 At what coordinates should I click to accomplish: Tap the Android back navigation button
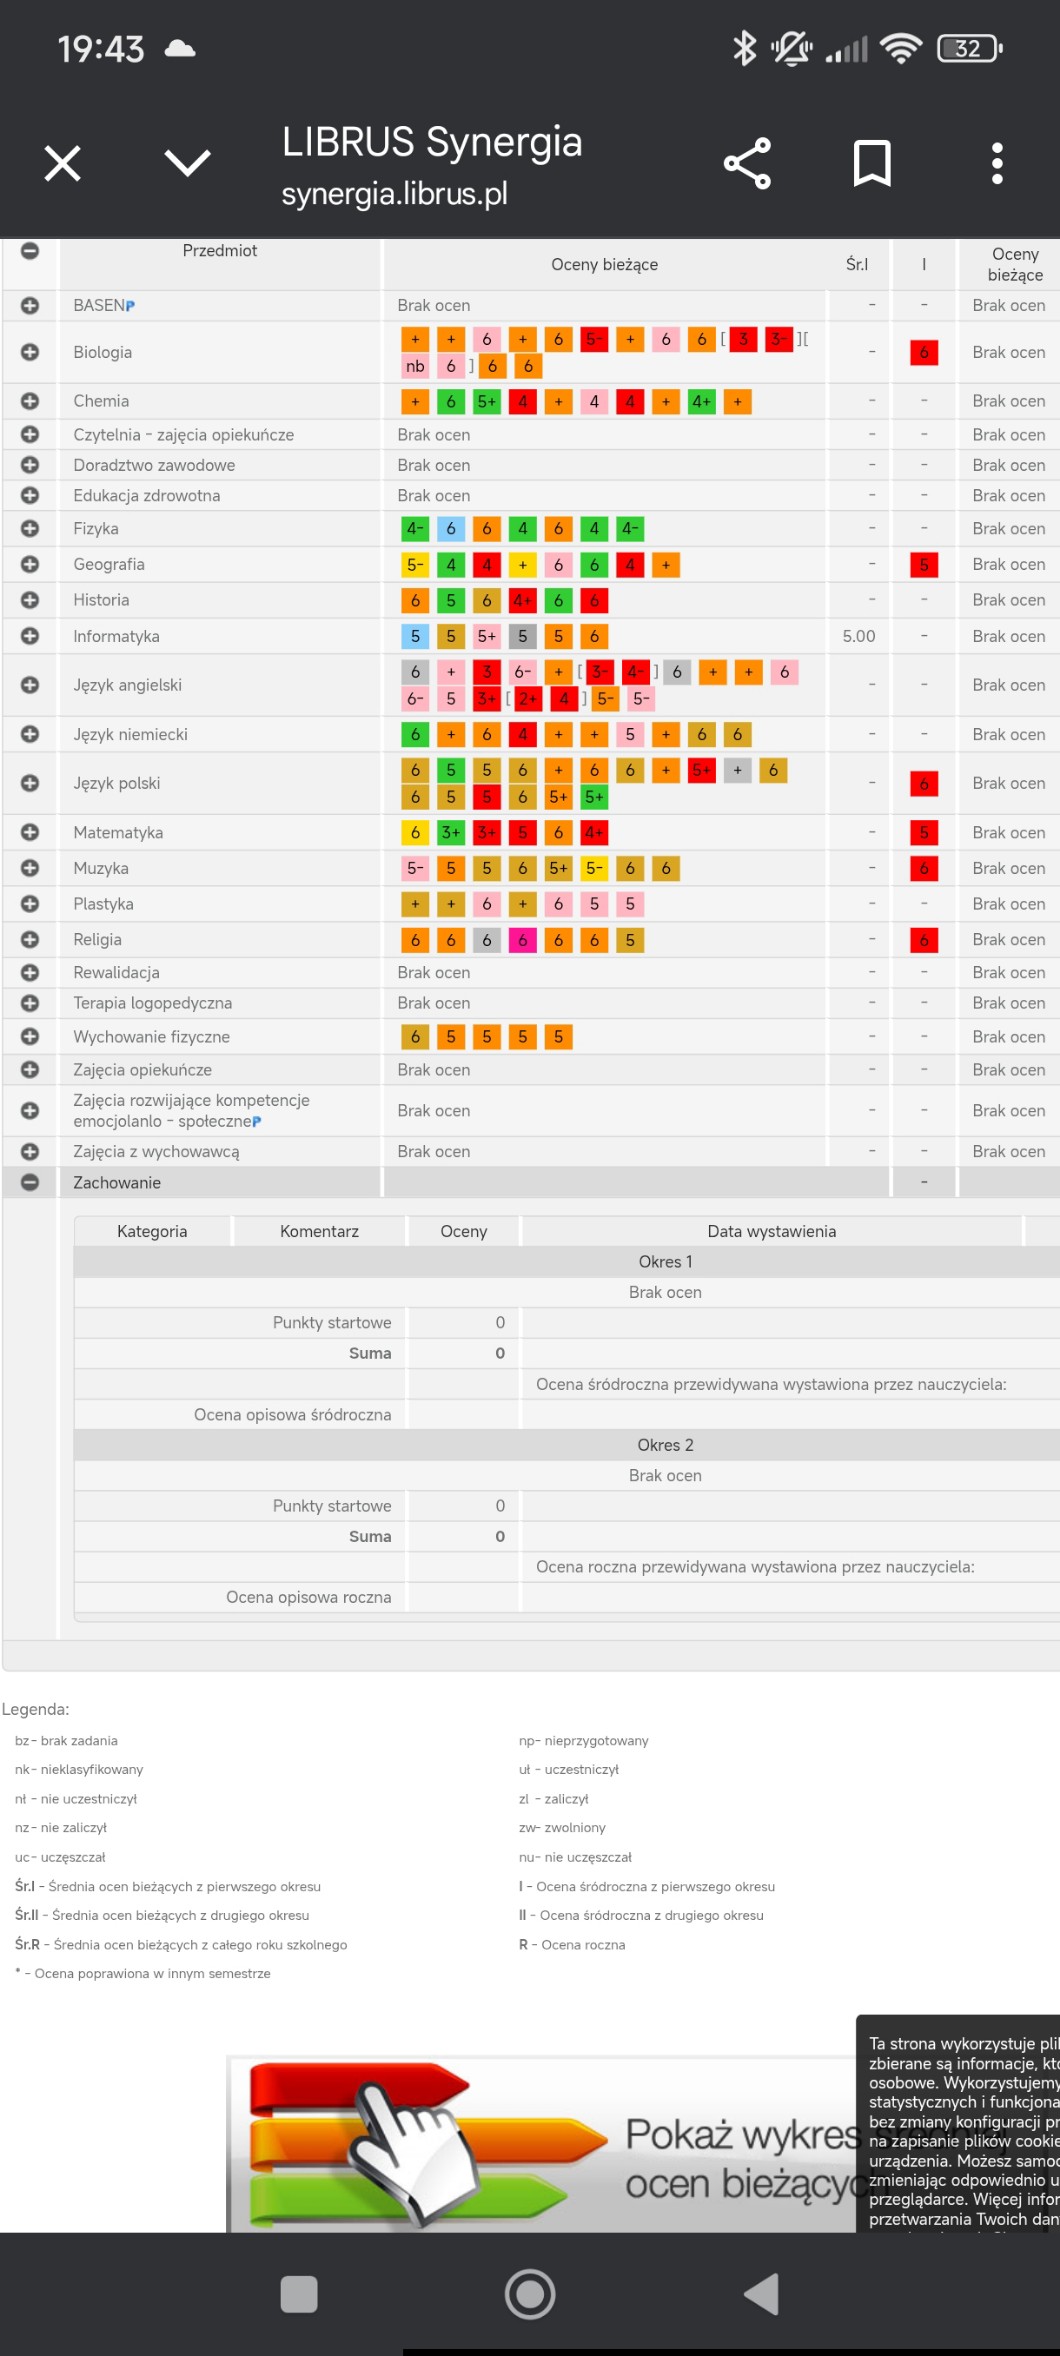[x=761, y=2293]
